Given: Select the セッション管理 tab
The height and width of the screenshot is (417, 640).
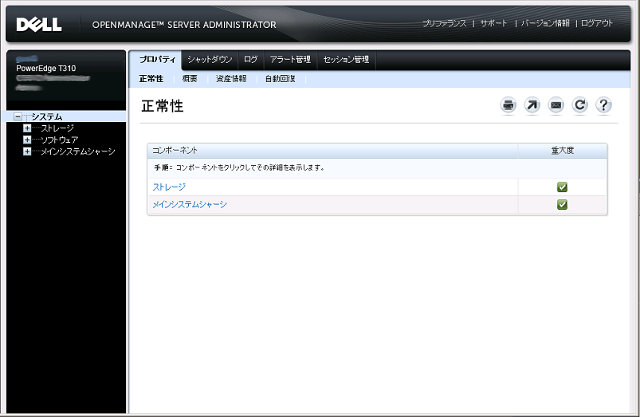Looking at the screenshot, I should click(346, 60).
